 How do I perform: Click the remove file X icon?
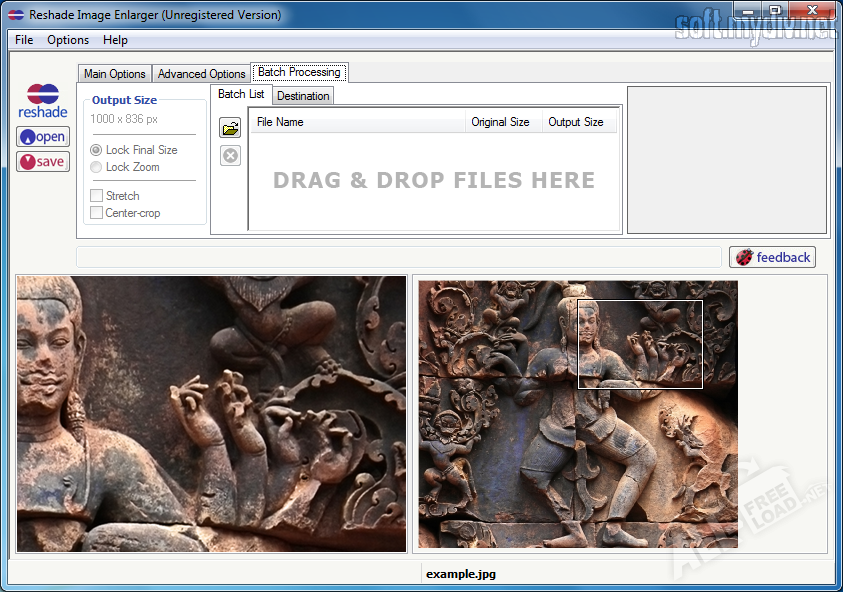[x=230, y=155]
